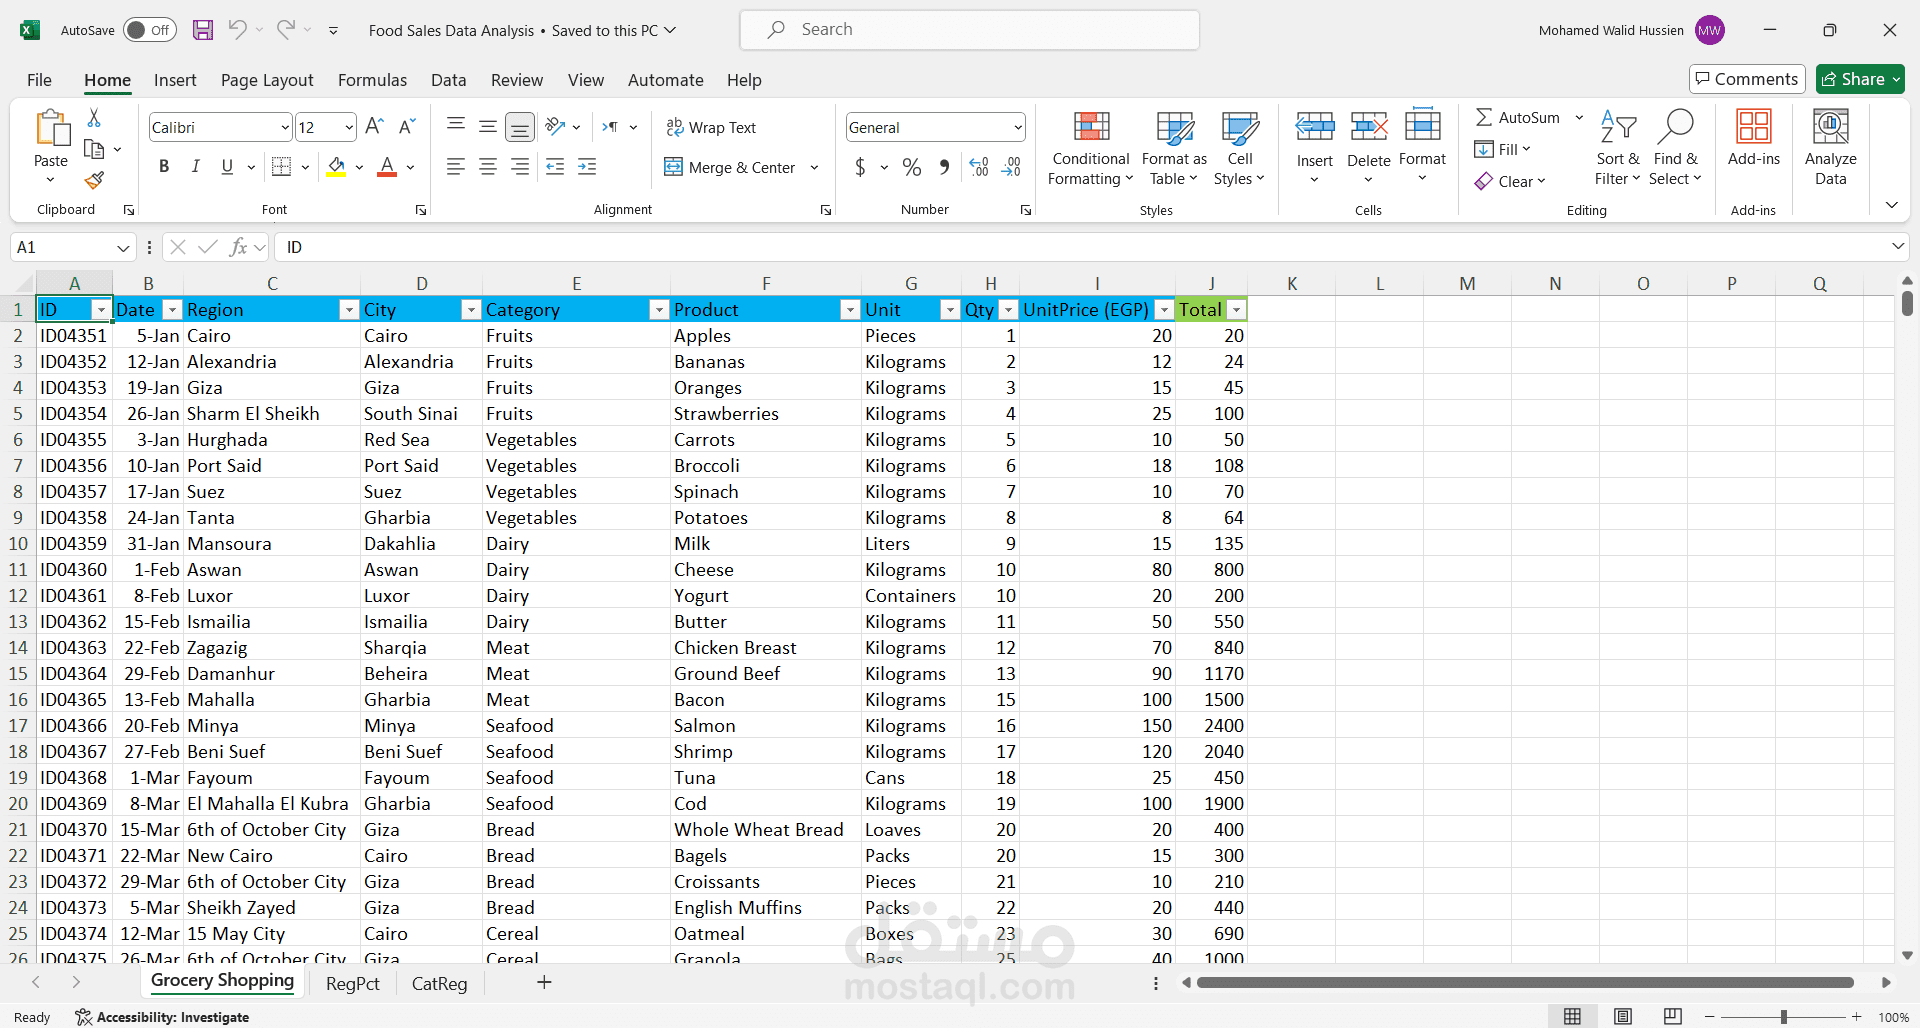Viewport: 1920px width, 1028px height.
Task: Click the Insert Function fx icon
Action: click(x=238, y=247)
